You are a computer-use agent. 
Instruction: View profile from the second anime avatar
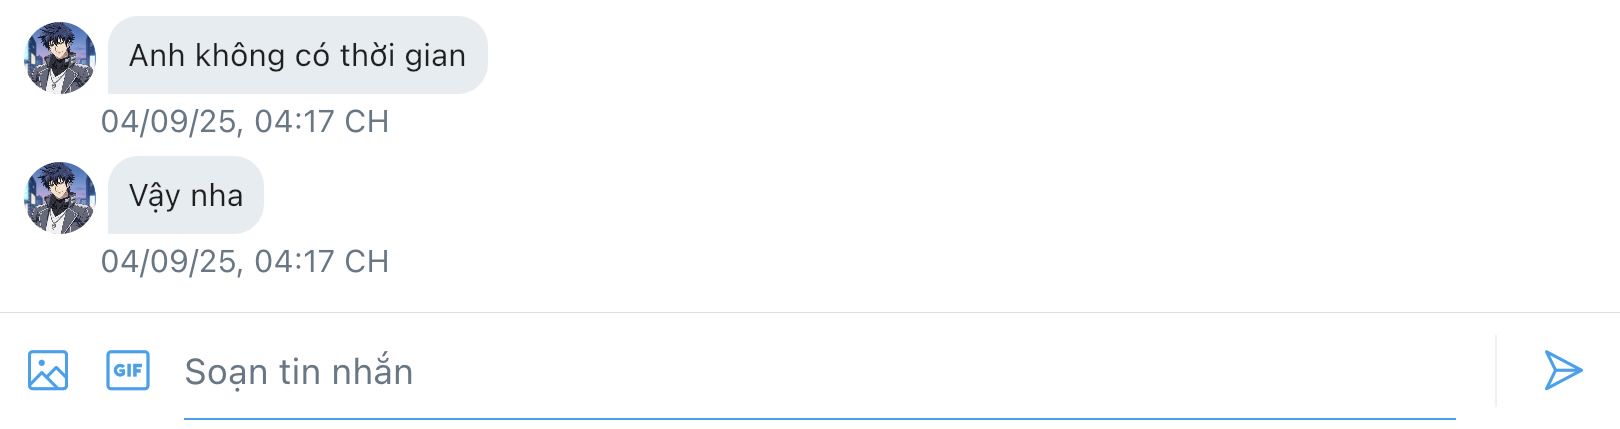(x=60, y=198)
